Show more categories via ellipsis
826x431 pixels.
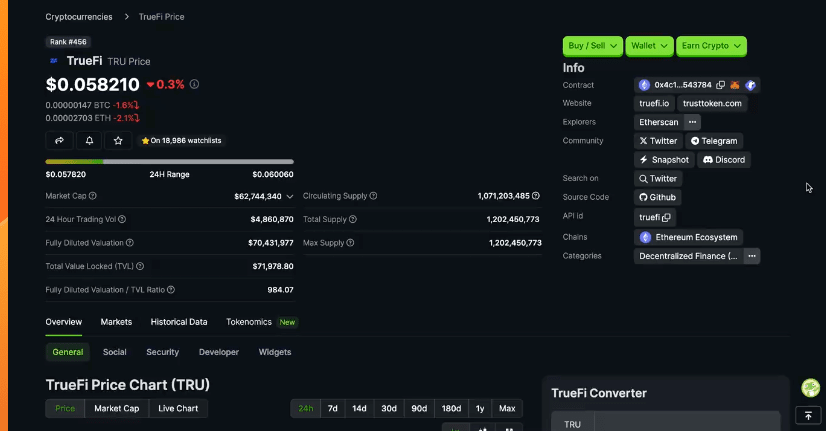pyautogui.click(x=752, y=256)
